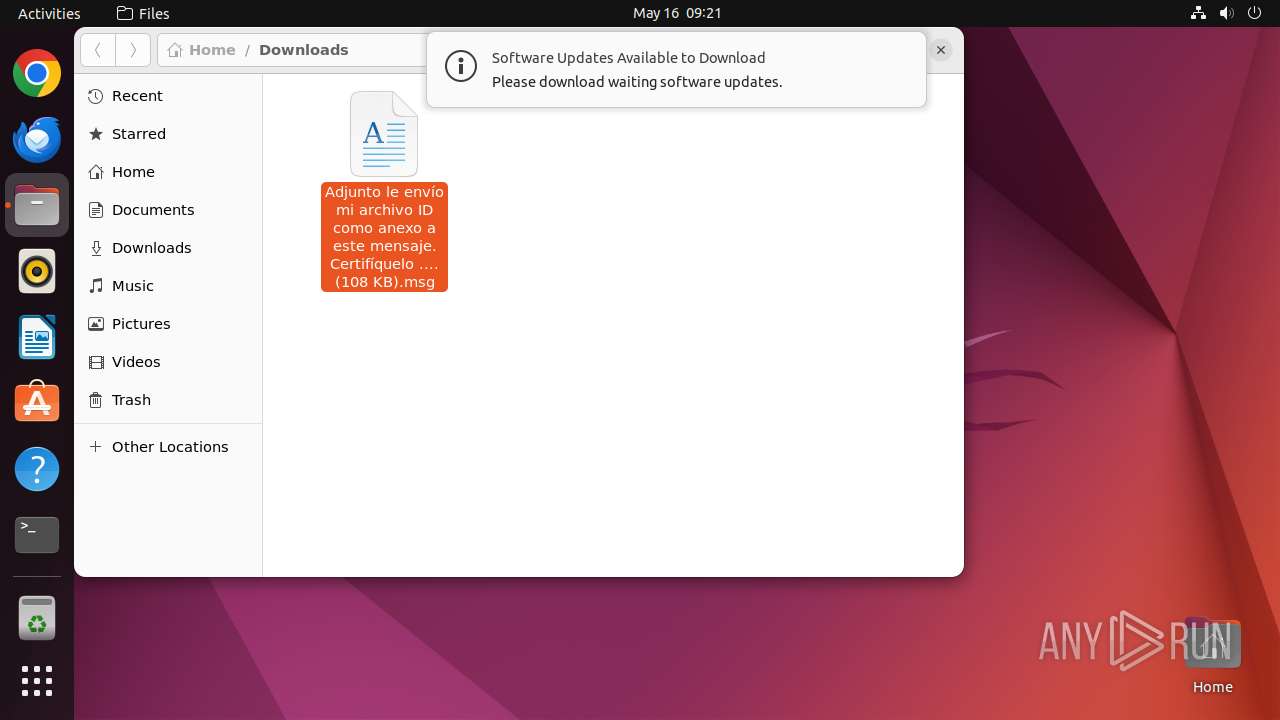Click the network icon in top bar
Viewport: 1280px width, 720px height.
tap(1199, 13)
